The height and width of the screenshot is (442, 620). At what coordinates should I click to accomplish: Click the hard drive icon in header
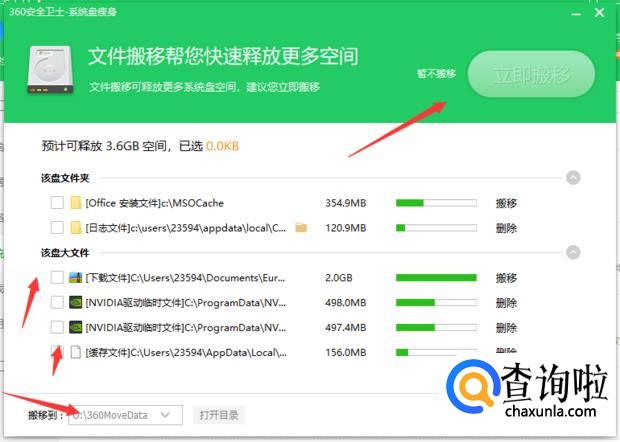pos(50,70)
